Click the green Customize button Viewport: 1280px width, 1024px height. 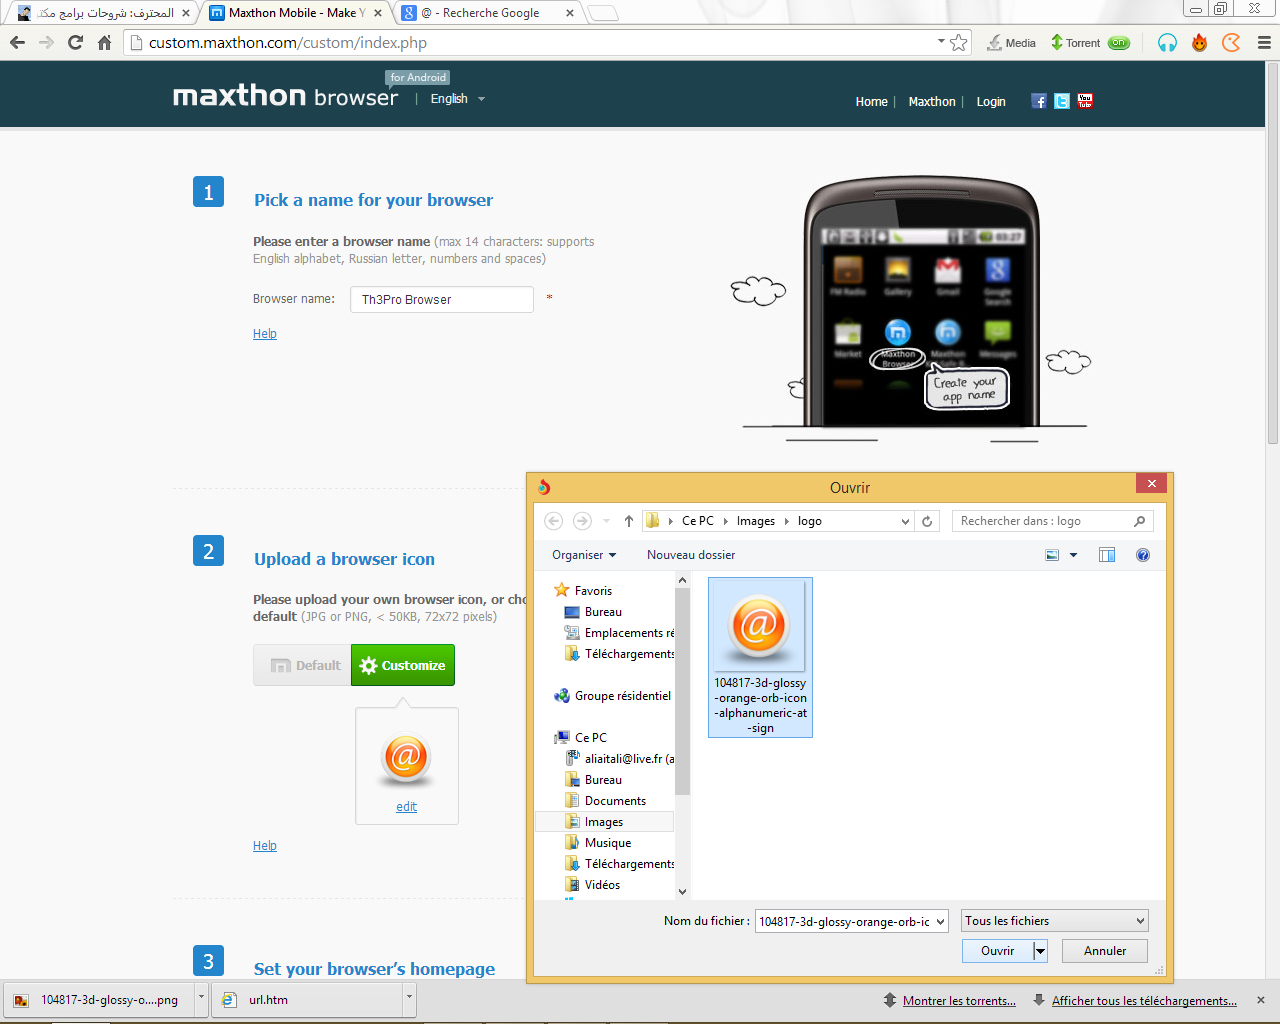tap(403, 665)
